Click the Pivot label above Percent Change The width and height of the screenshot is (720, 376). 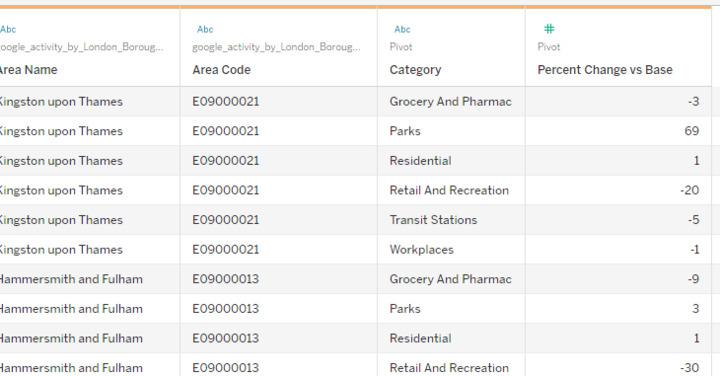pos(549,47)
